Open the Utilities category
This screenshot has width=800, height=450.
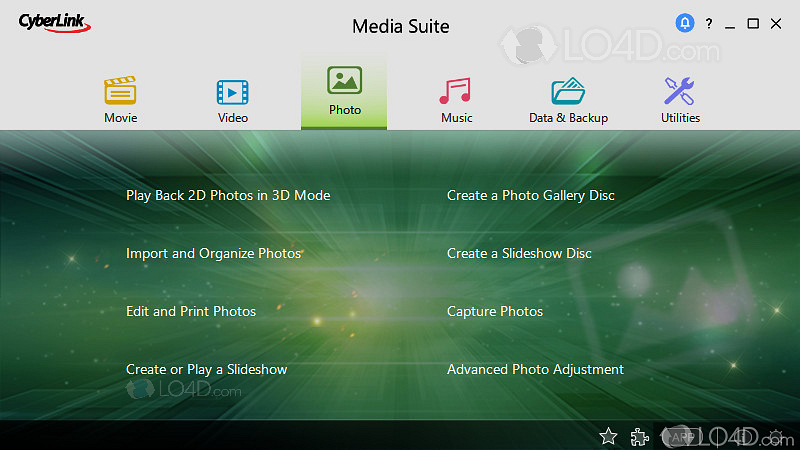tap(680, 101)
